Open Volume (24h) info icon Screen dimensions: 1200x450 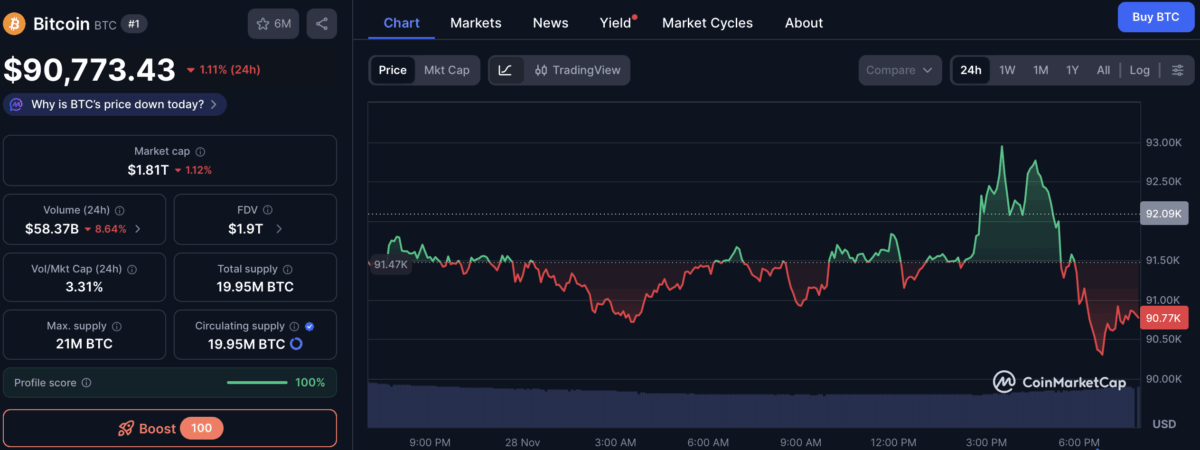[x=120, y=211]
